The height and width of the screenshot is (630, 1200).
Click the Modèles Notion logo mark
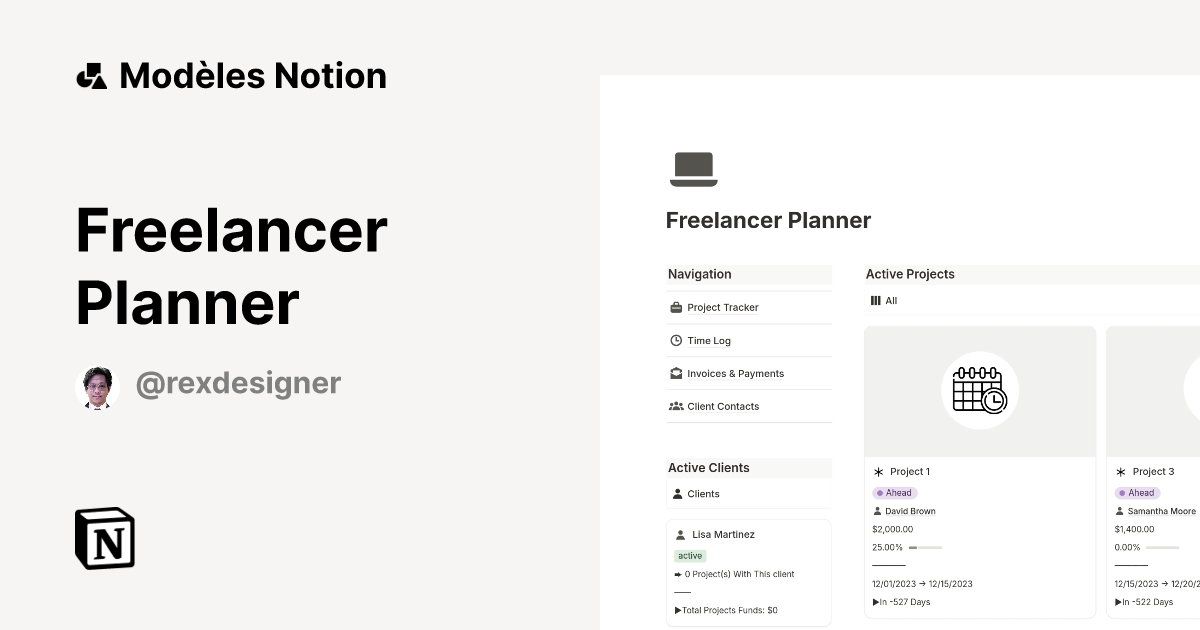tap(93, 75)
